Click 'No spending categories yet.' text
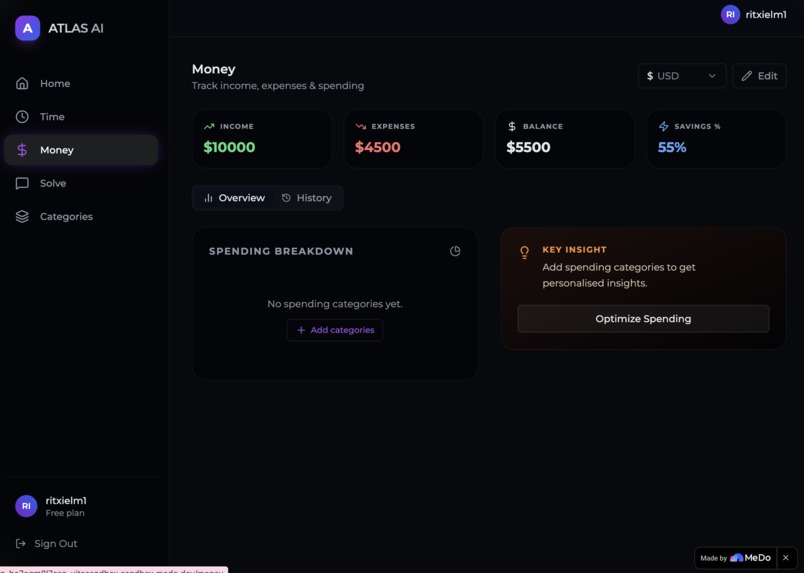Image resolution: width=804 pixels, height=573 pixels. 335,304
